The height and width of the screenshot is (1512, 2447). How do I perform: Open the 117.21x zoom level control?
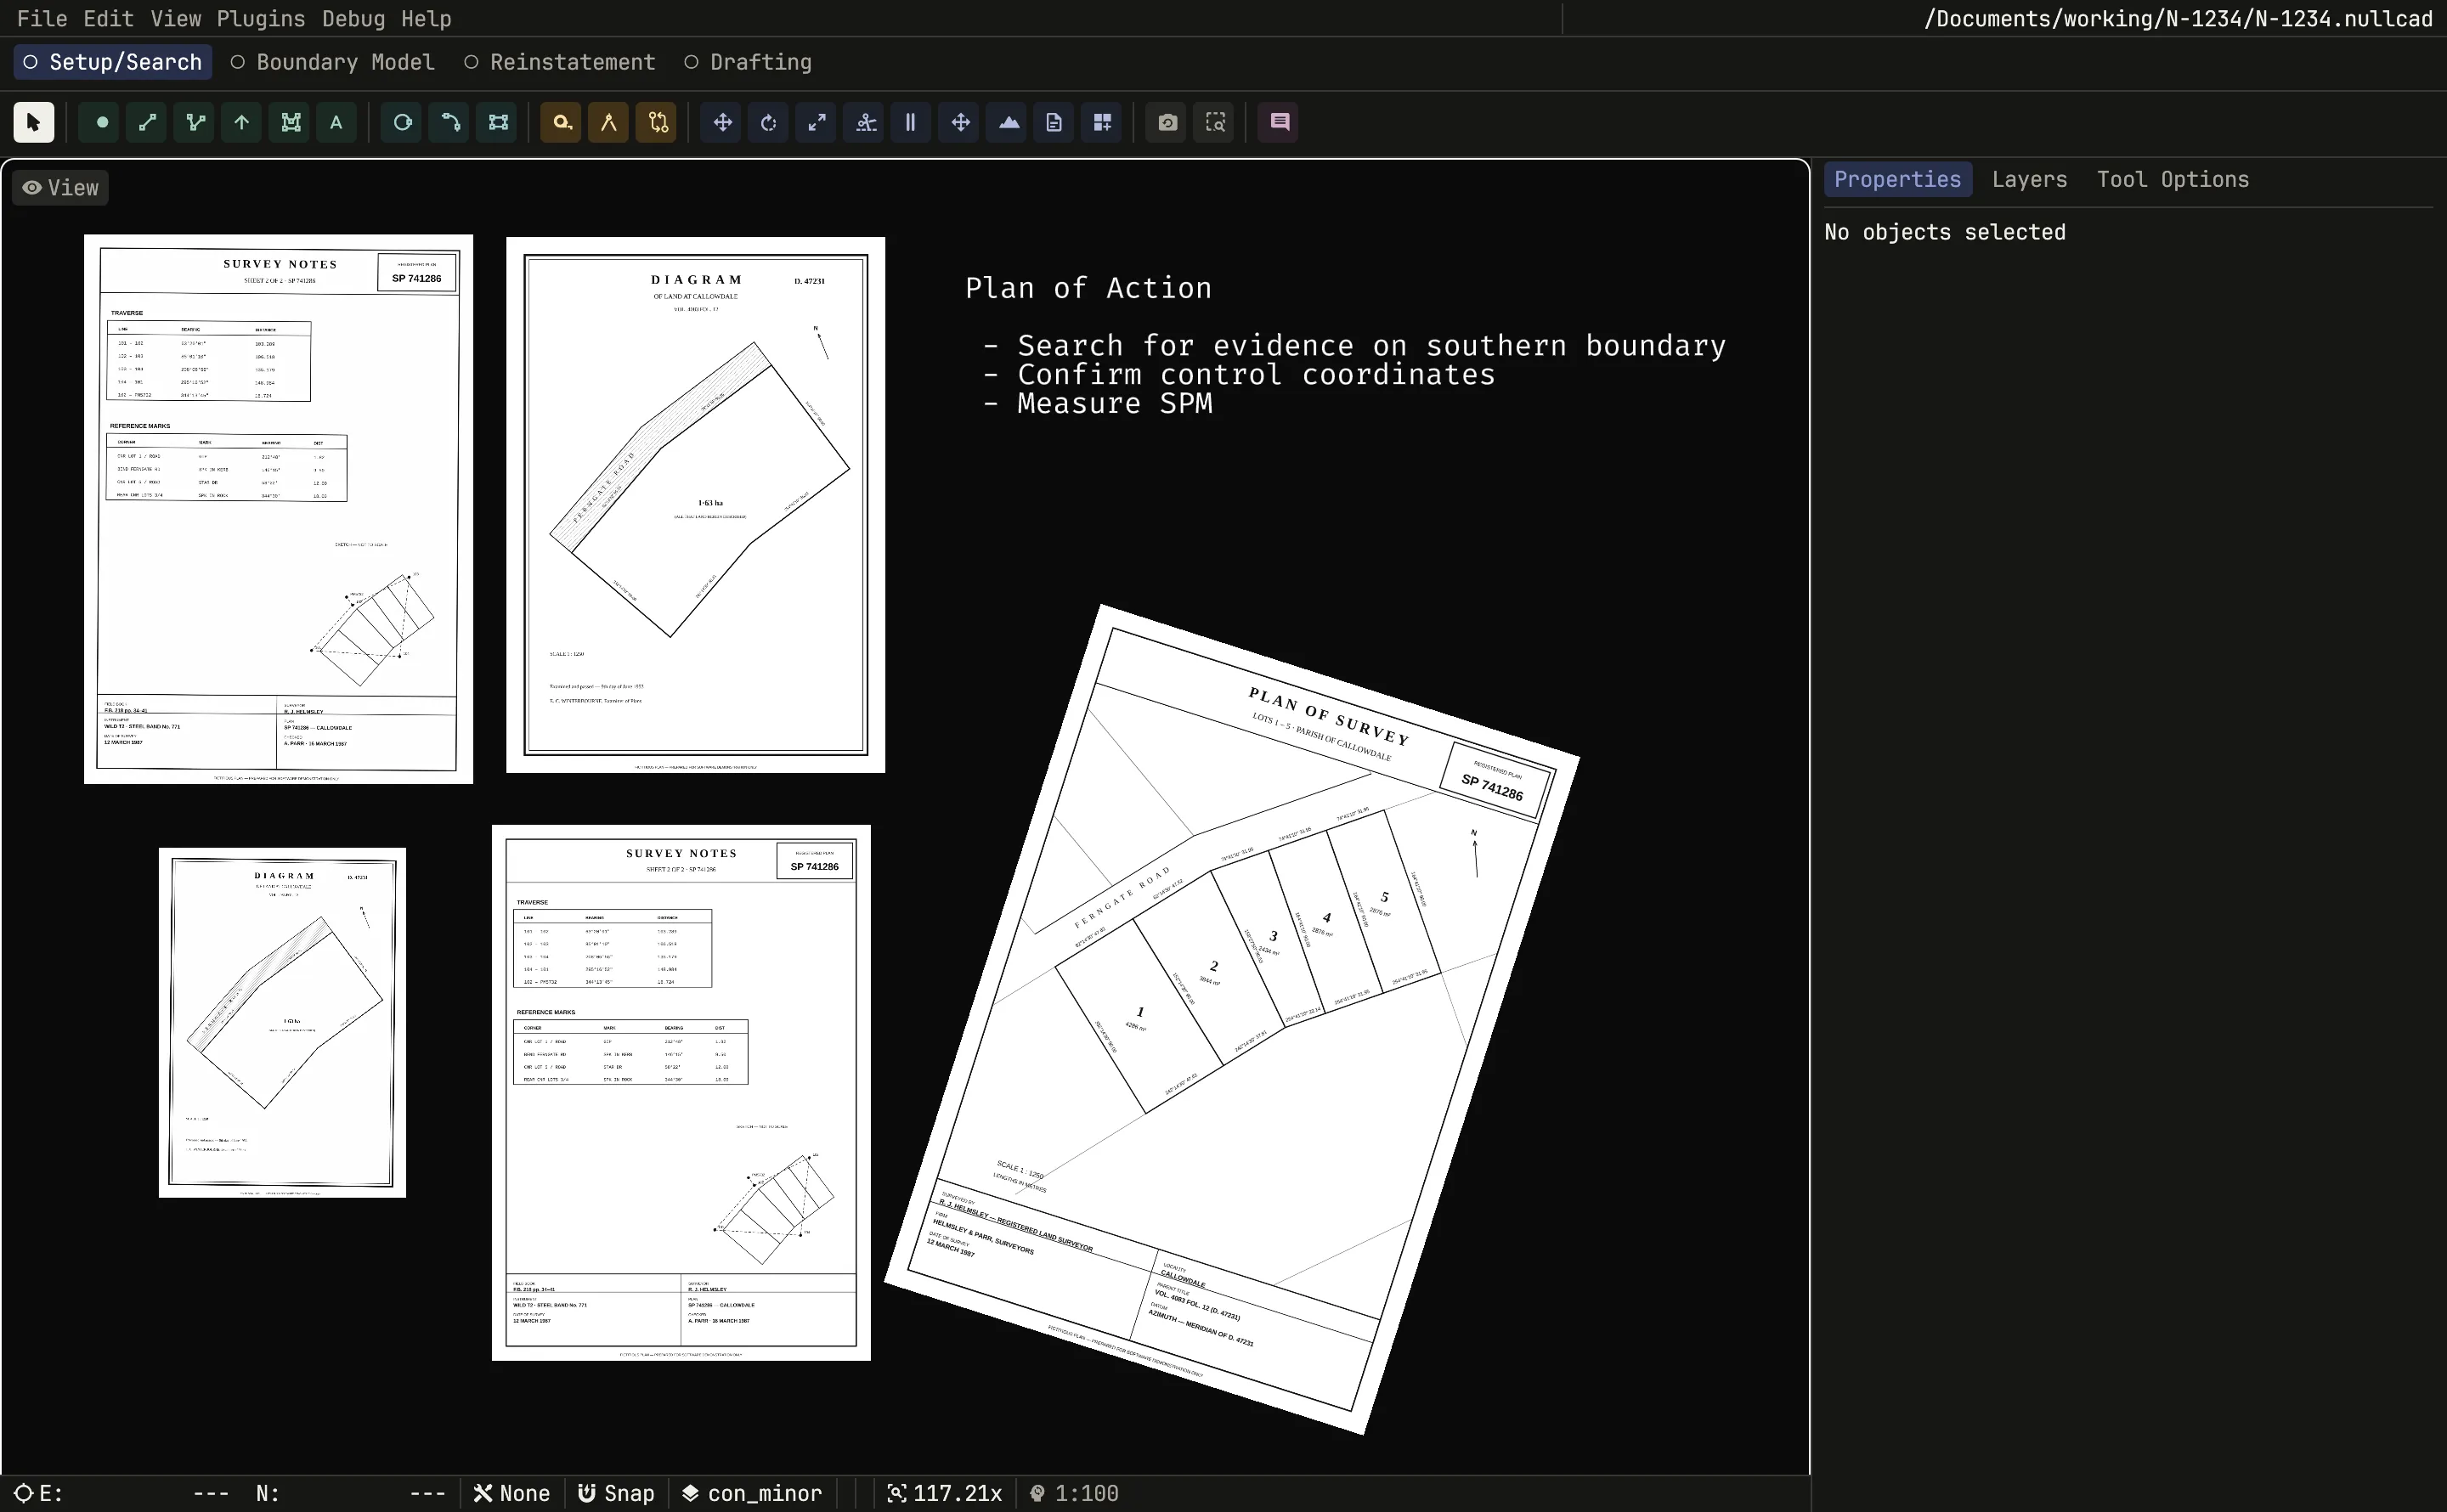(944, 1493)
